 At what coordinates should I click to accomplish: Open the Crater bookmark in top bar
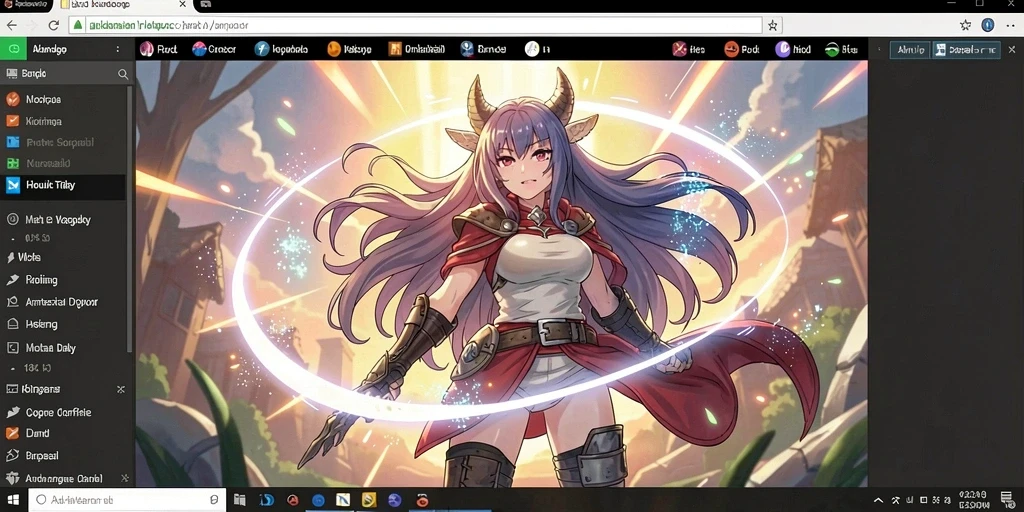click(214, 49)
